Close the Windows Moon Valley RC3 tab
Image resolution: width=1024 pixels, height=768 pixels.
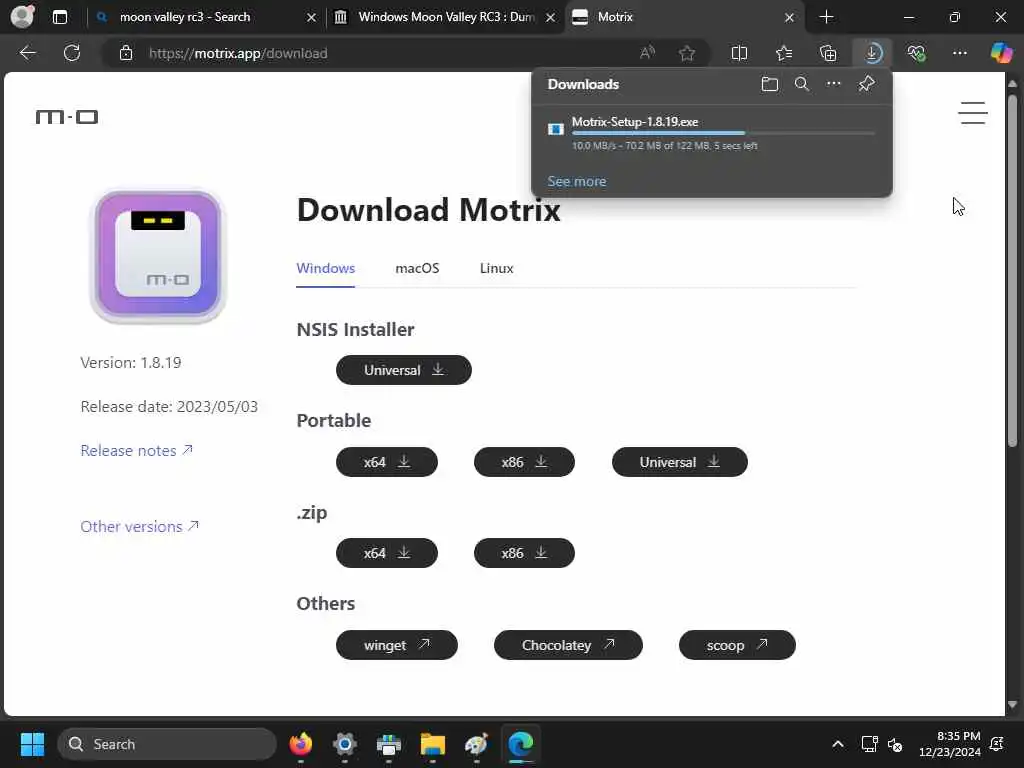(x=551, y=17)
